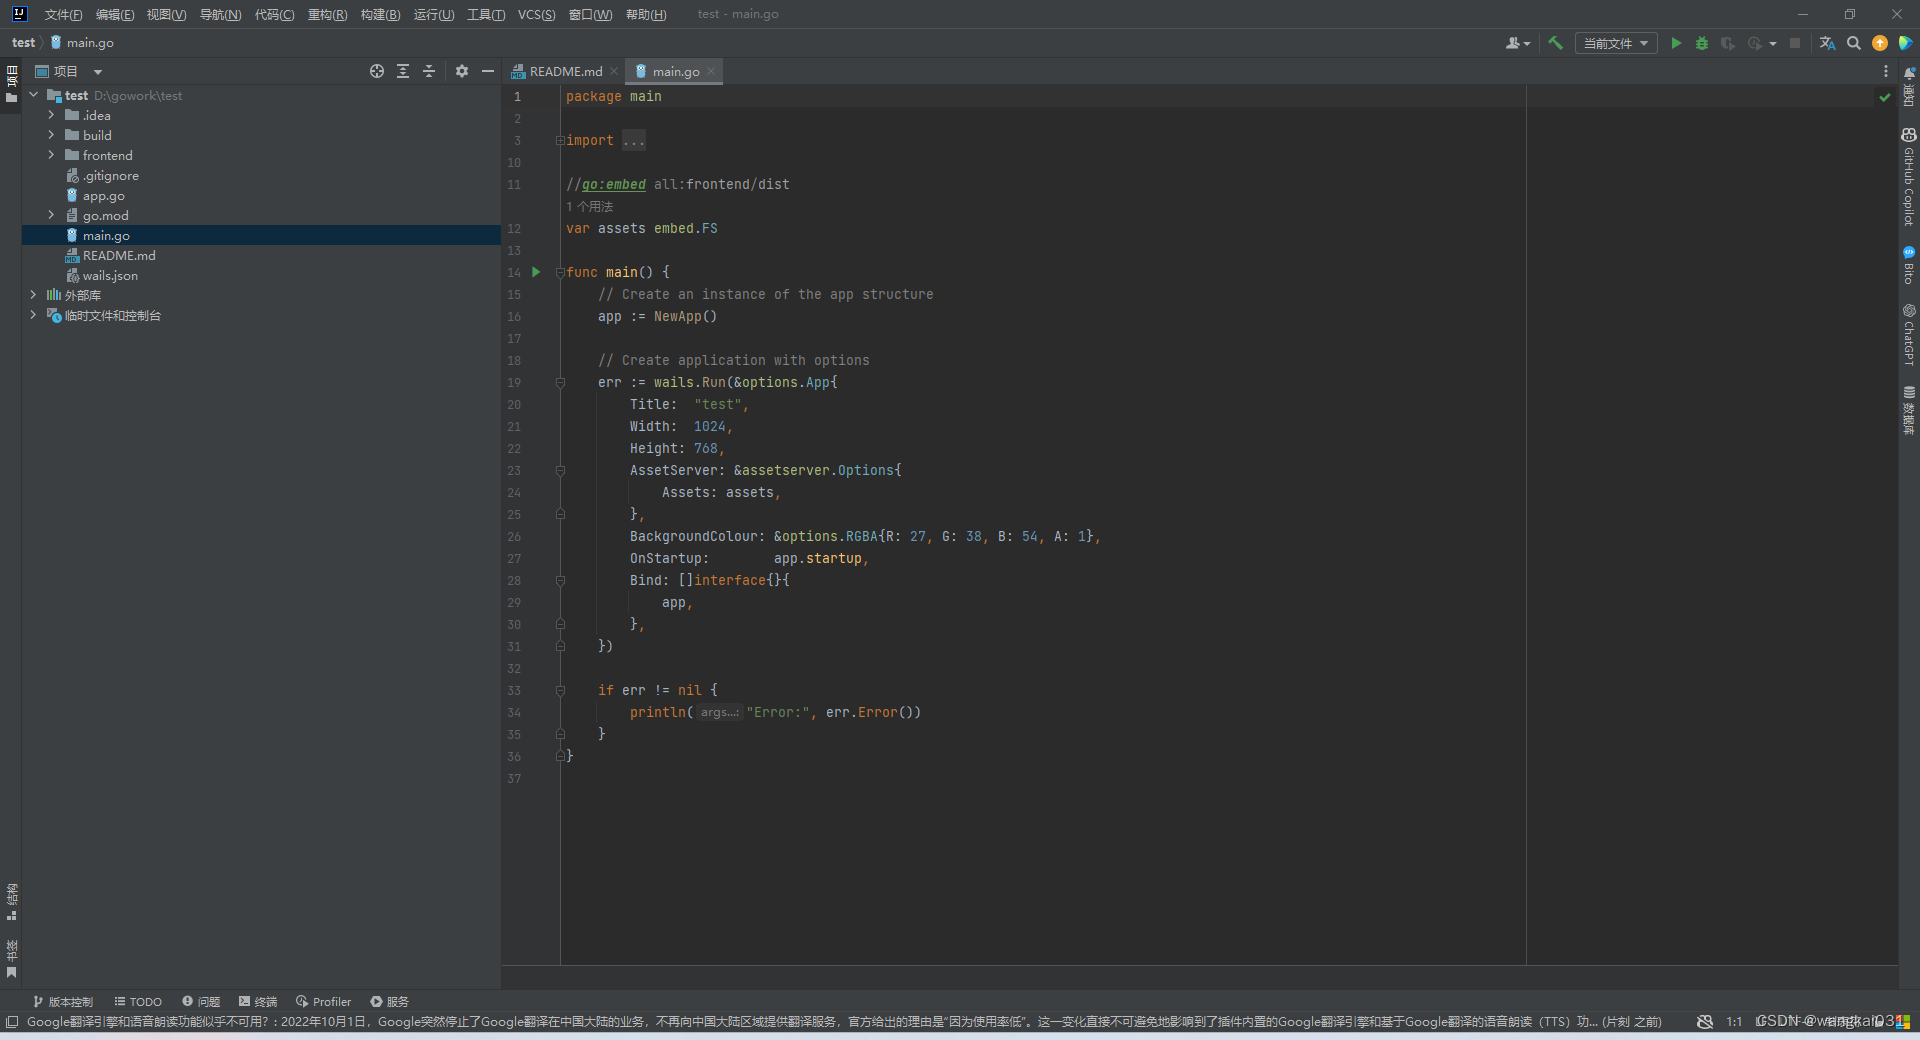The image size is (1920, 1040).
Task: Hide the project tool window
Action: [x=488, y=71]
